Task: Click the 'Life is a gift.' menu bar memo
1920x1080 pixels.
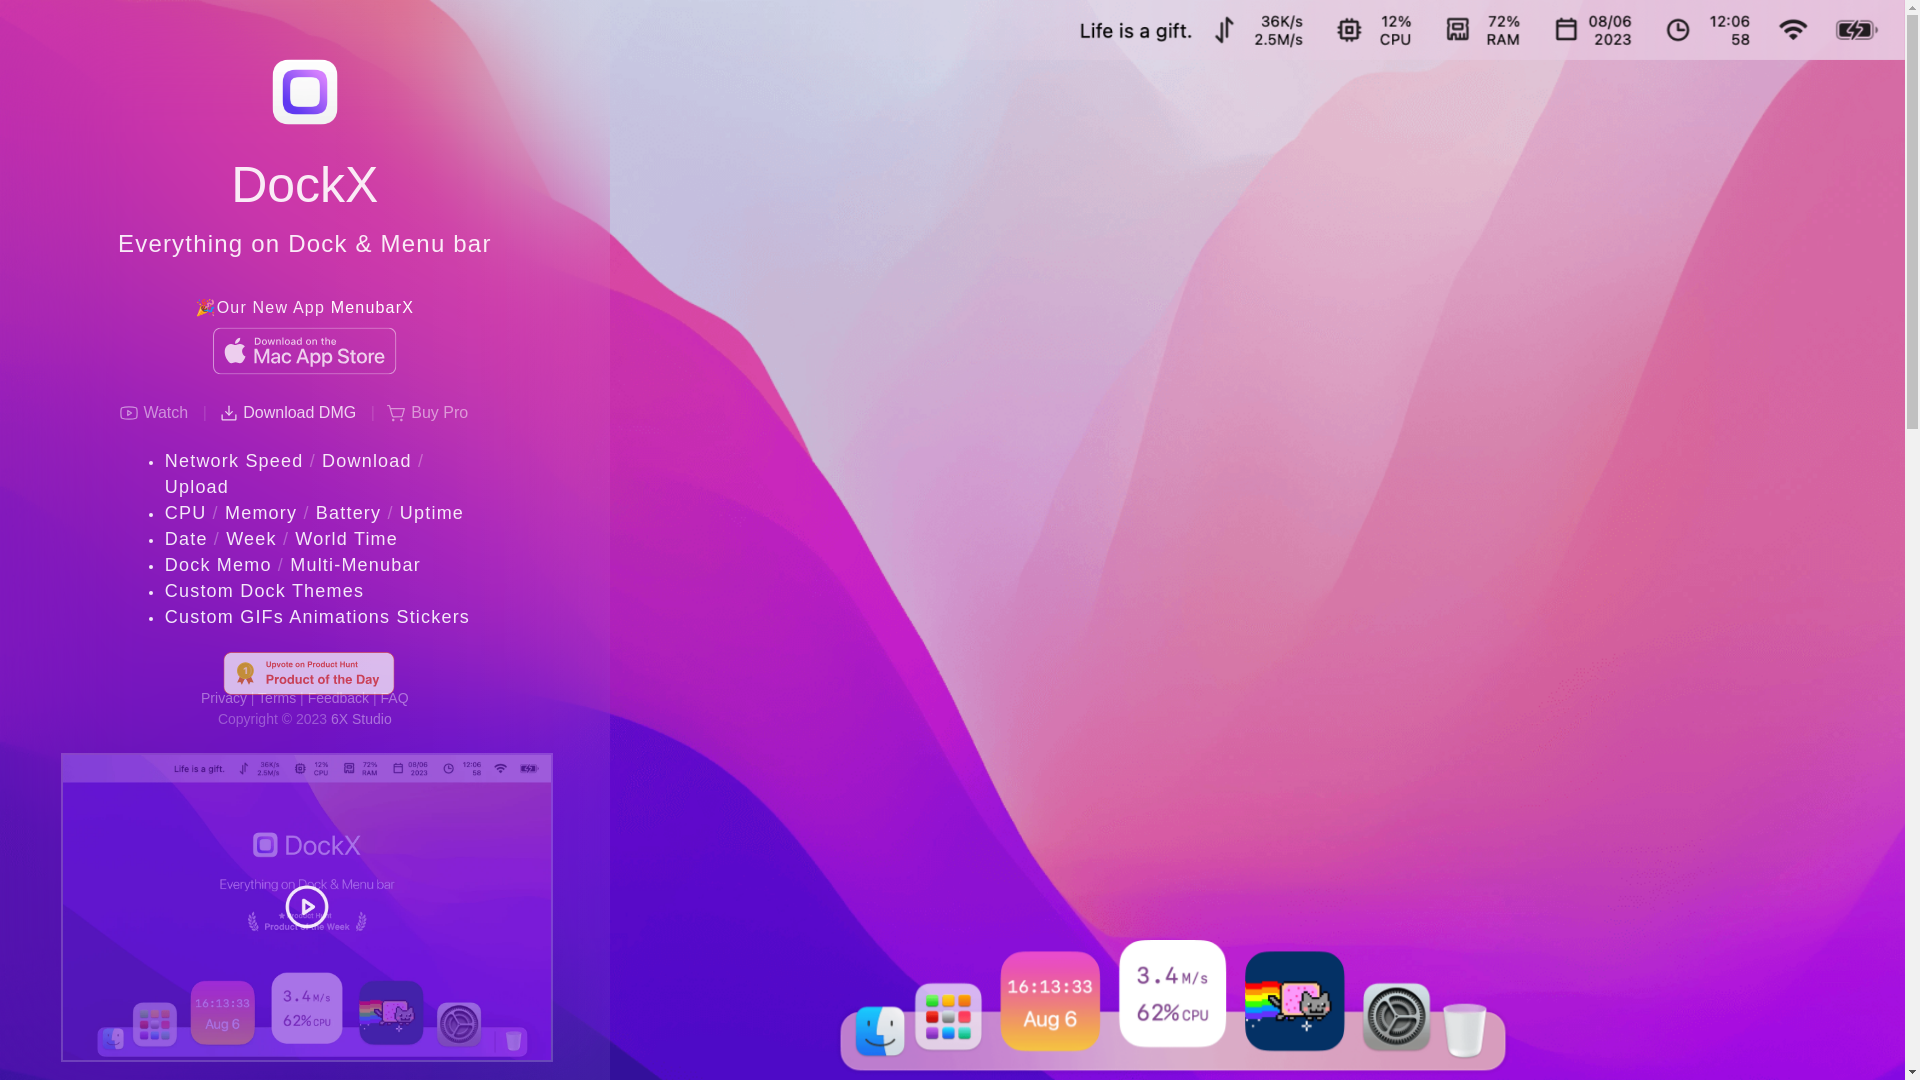Action: coord(1135,31)
